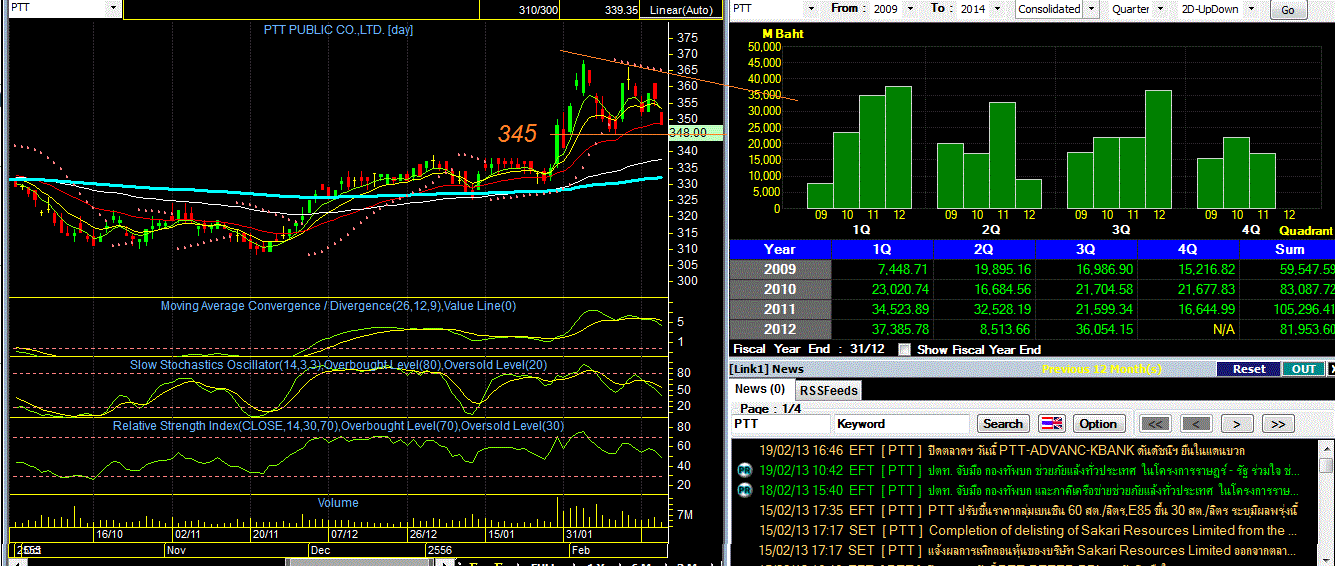Go to previous news page (<)

(1196, 424)
